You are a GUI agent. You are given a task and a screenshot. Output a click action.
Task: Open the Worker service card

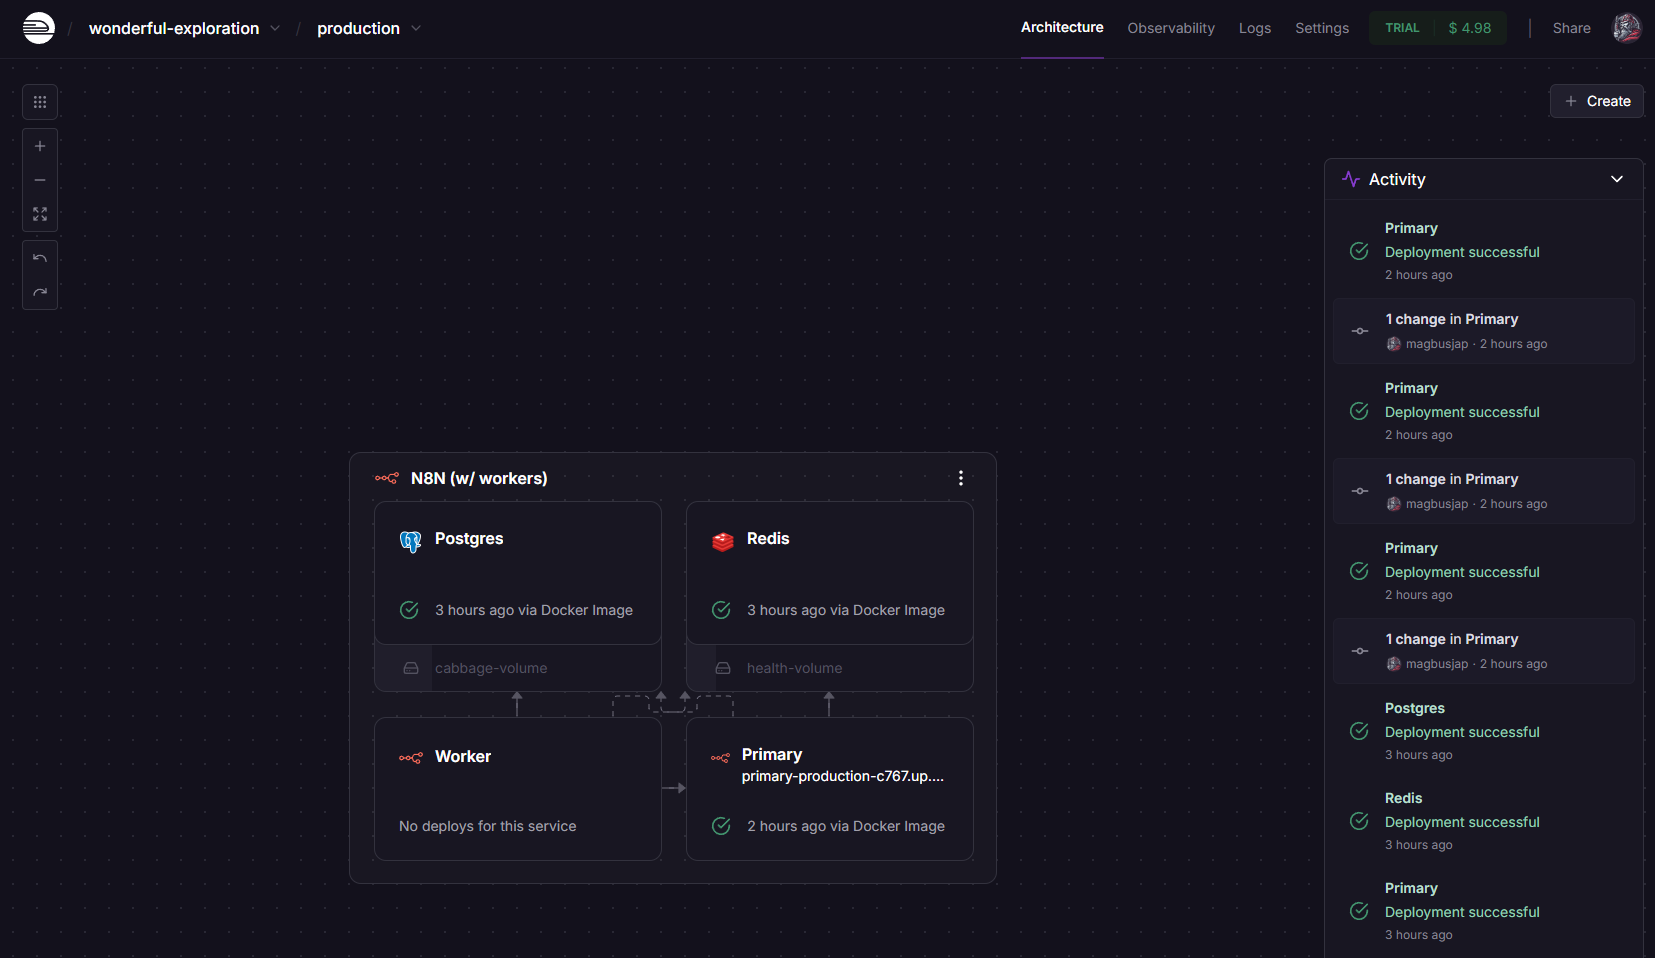pyautogui.click(x=518, y=789)
